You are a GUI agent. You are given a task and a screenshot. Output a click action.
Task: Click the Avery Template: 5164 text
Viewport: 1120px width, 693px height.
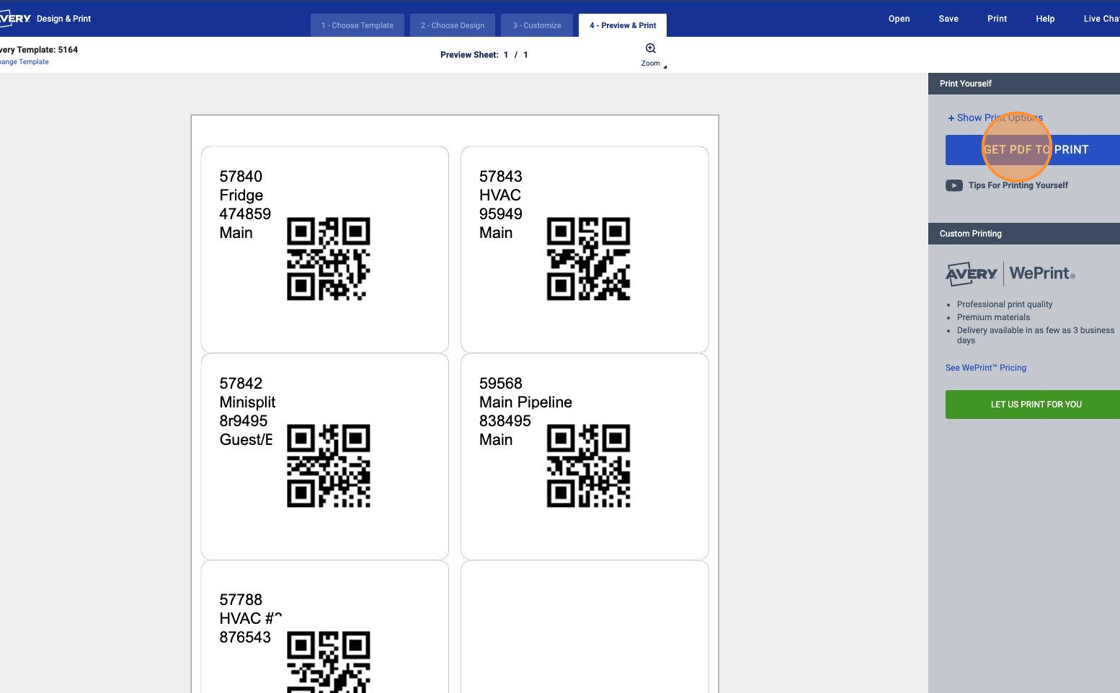click(x=39, y=50)
